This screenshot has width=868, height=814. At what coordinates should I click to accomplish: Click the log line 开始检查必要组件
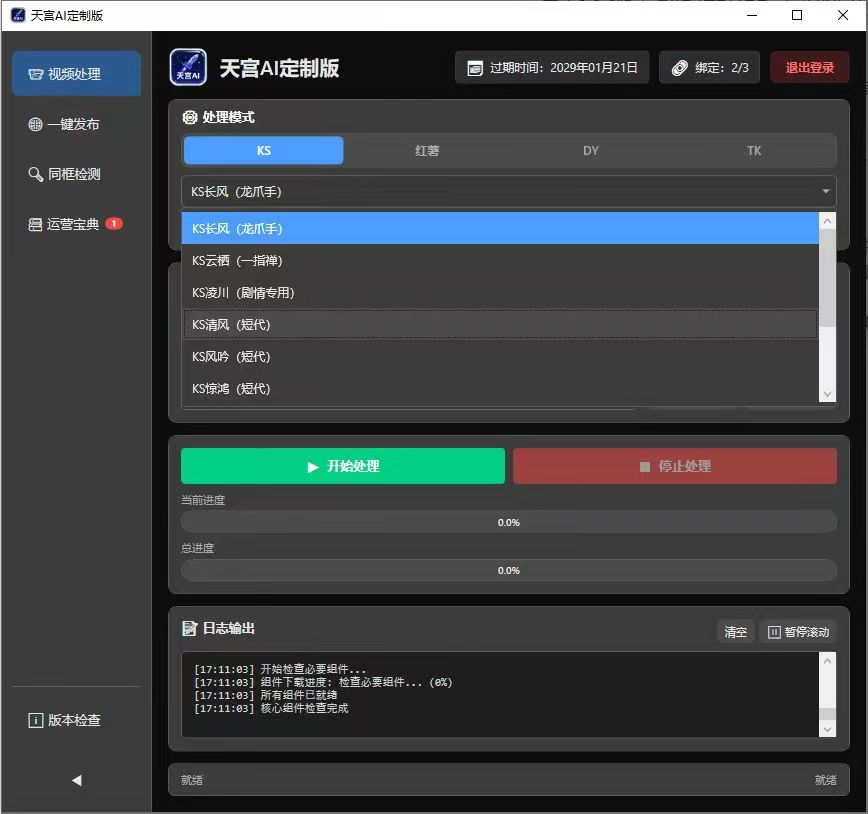click(280, 669)
